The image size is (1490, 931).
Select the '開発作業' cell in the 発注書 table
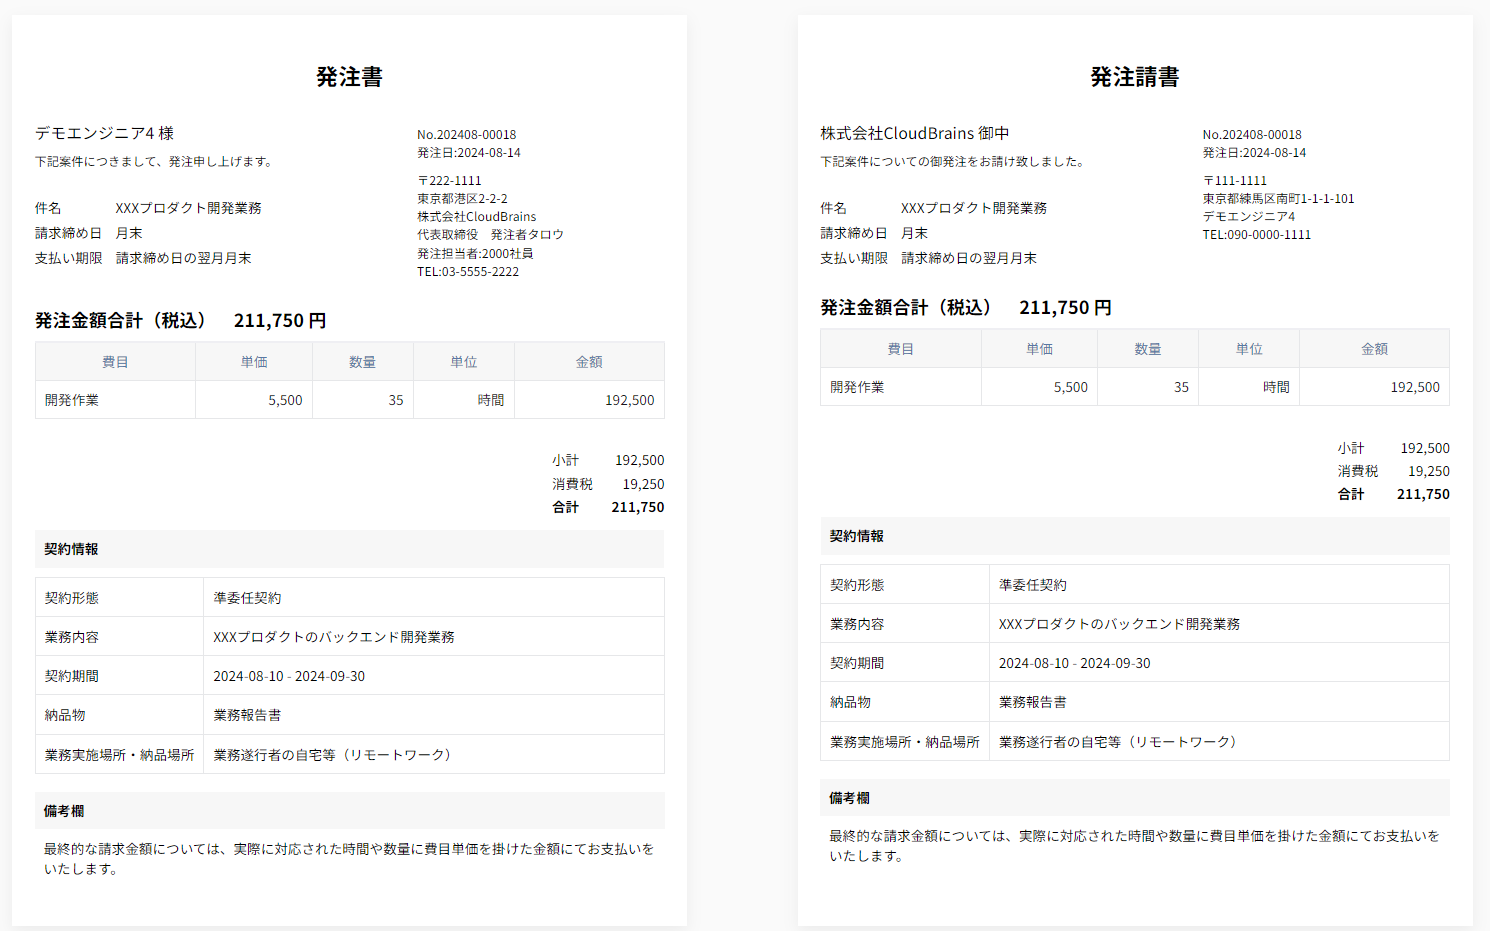pos(115,400)
